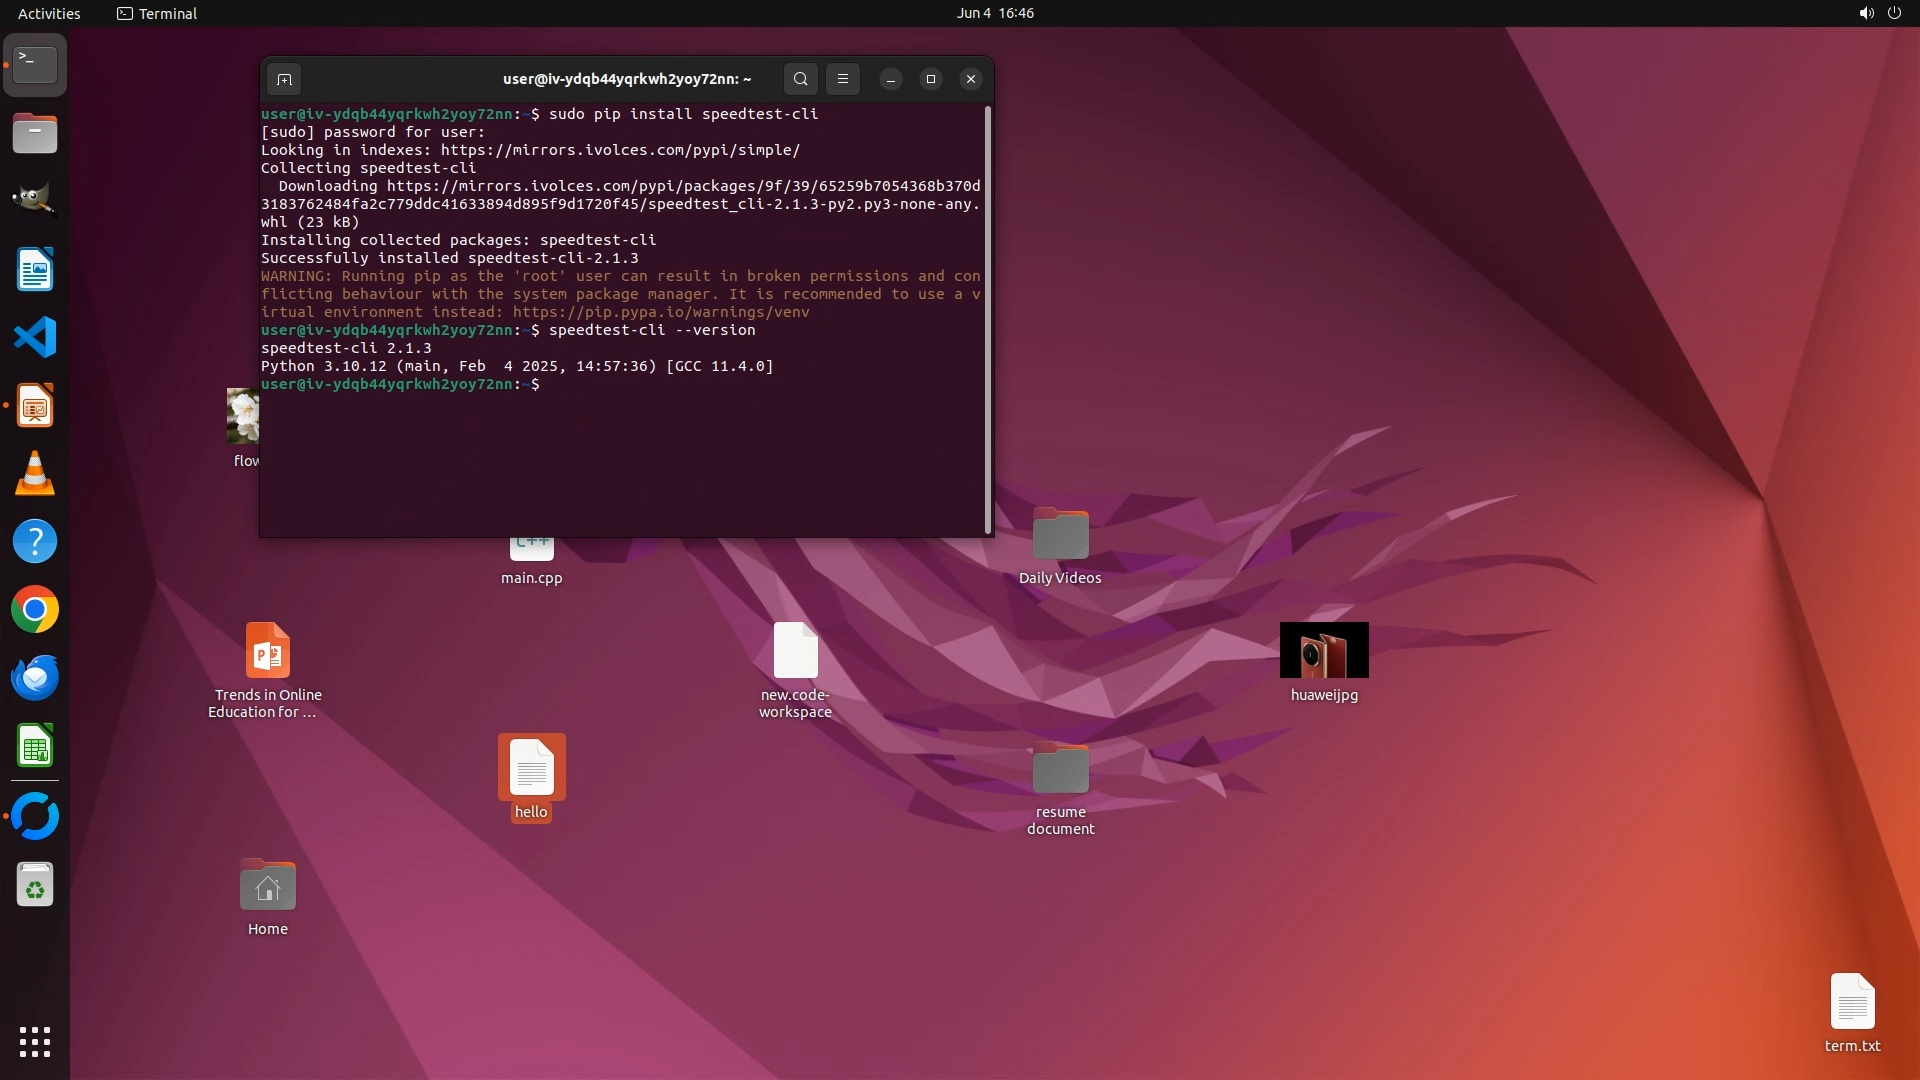The height and width of the screenshot is (1080, 1920).
Task: Open system menu via power icon
Action: pyautogui.click(x=1894, y=13)
